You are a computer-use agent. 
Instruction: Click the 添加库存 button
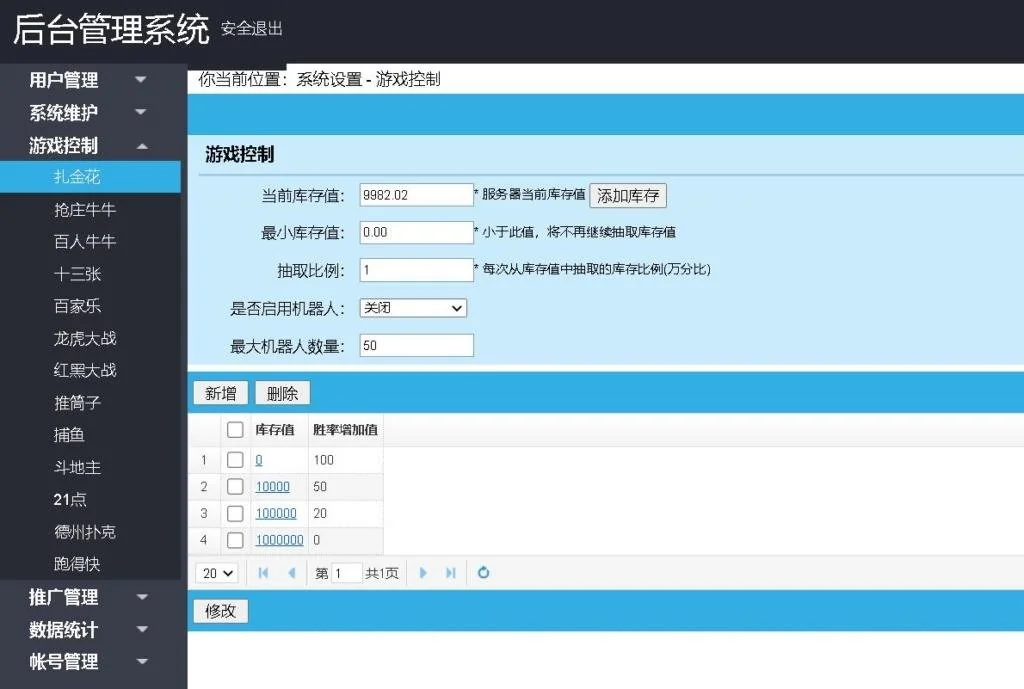(628, 195)
